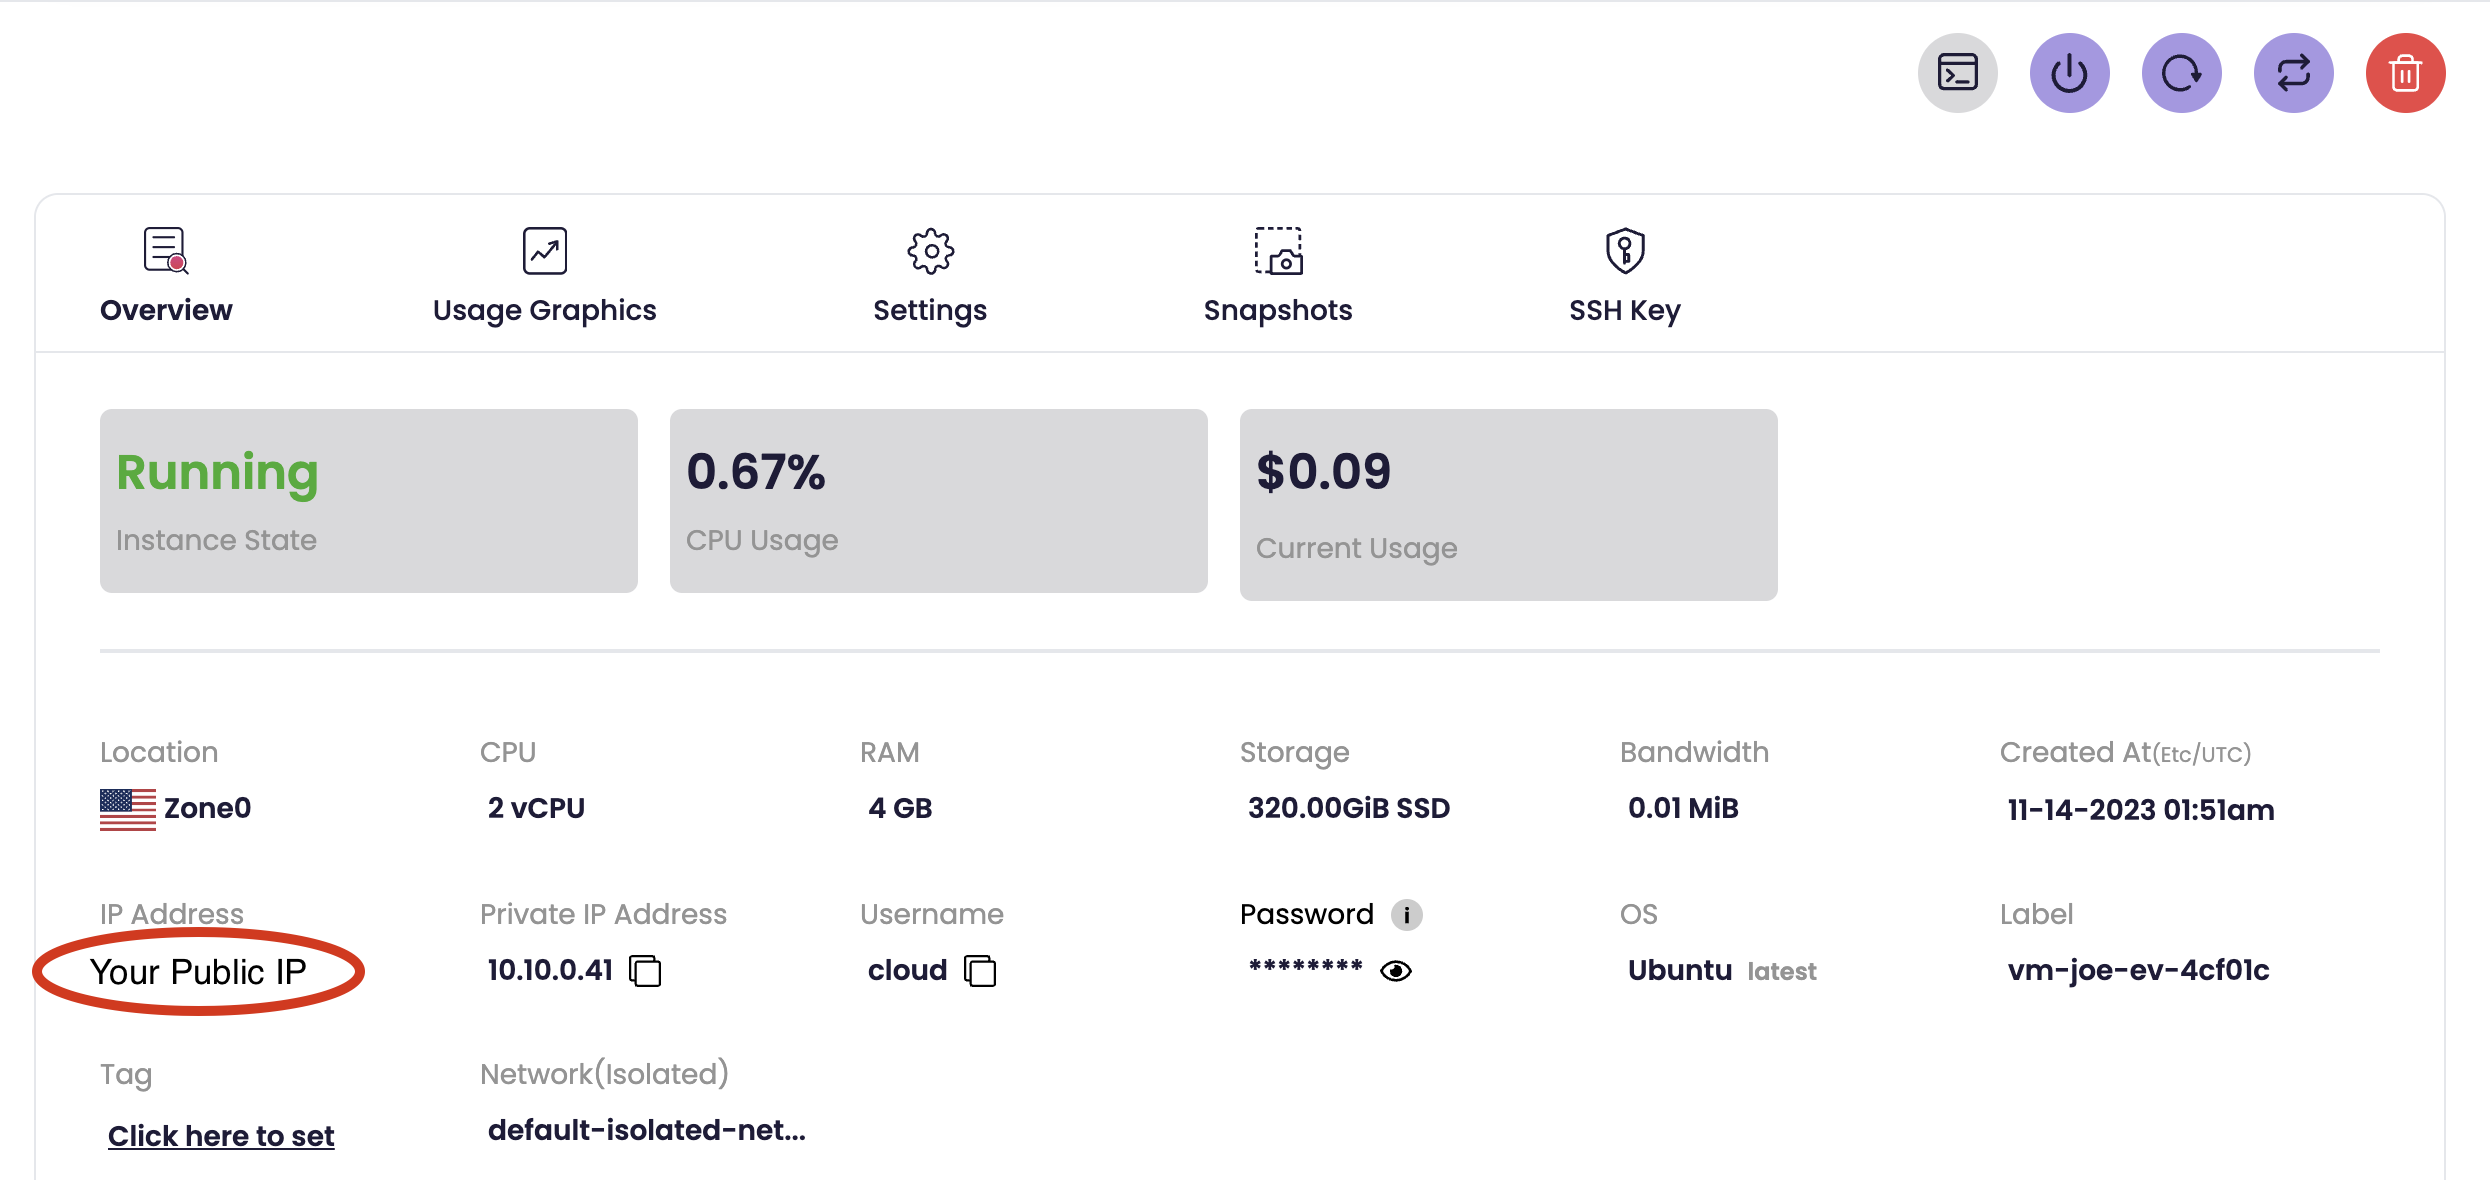
Task: Click the red delete trash icon
Action: [x=2405, y=73]
